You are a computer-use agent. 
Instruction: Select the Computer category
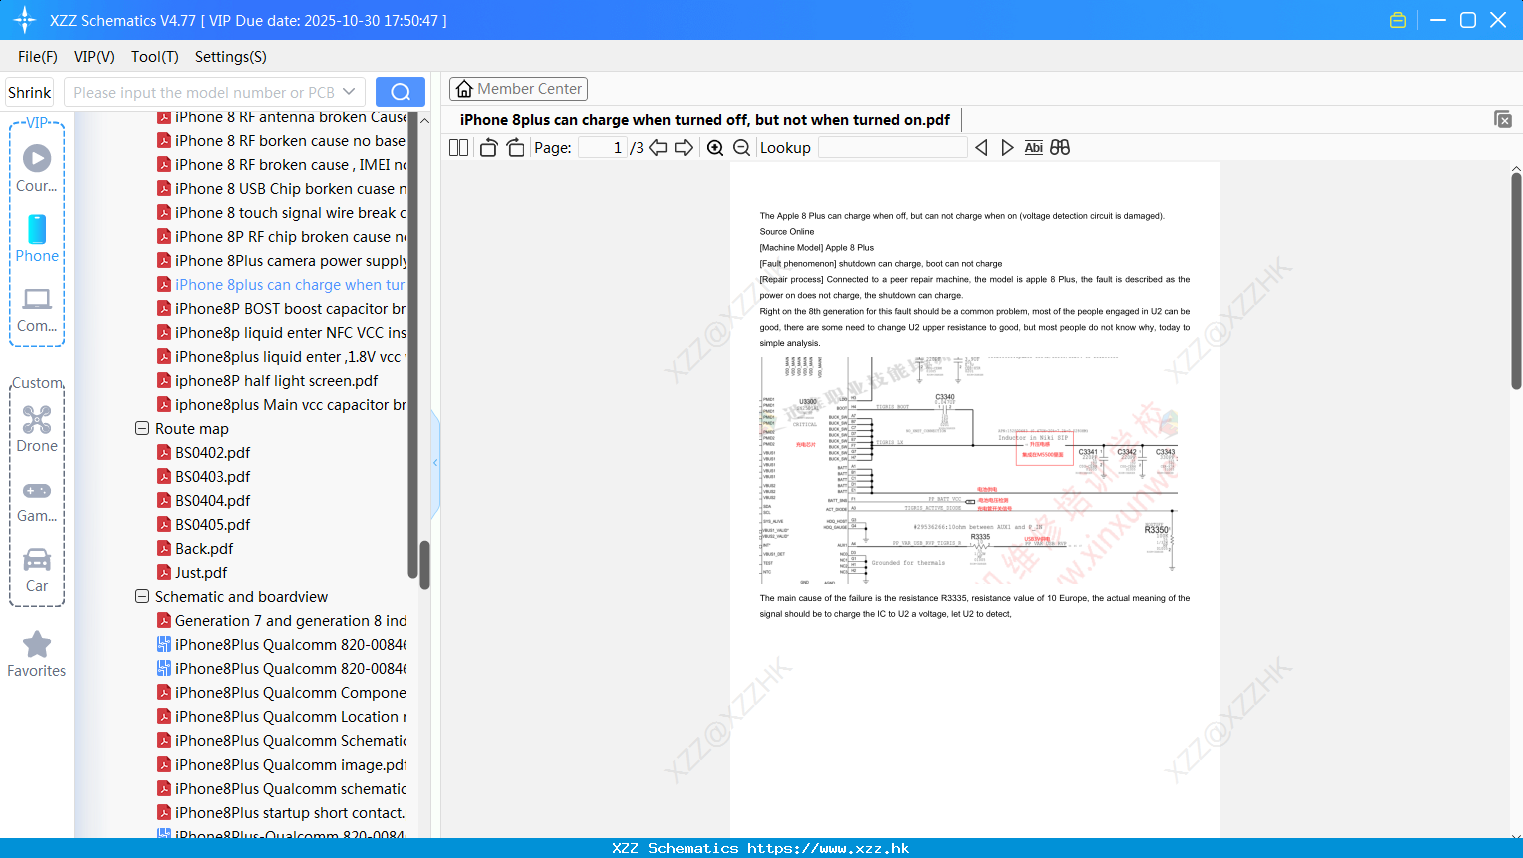point(37,309)
